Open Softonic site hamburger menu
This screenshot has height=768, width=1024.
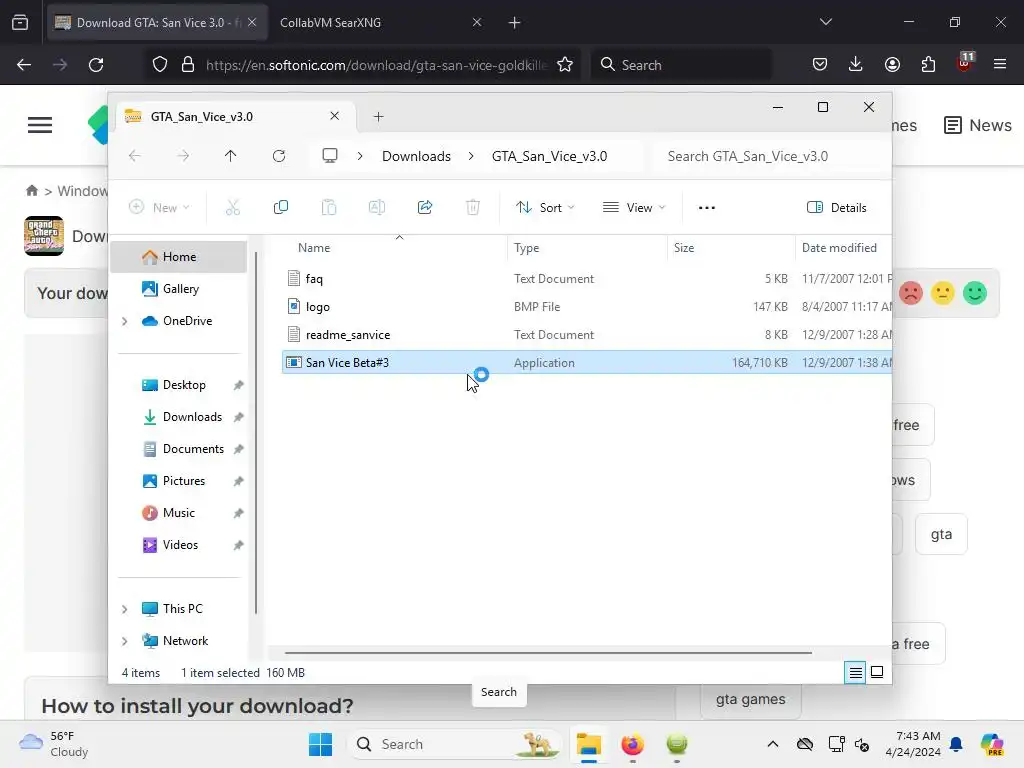pos(40,125)
